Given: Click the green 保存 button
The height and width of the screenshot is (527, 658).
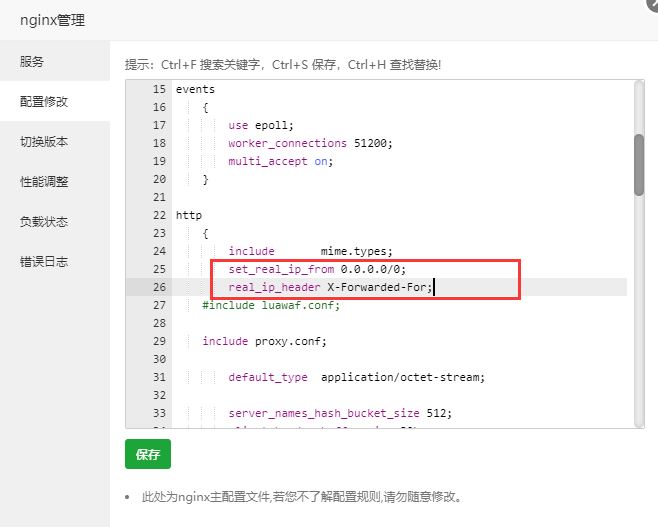Looking at the screenshot, I should tap(148, 454).
